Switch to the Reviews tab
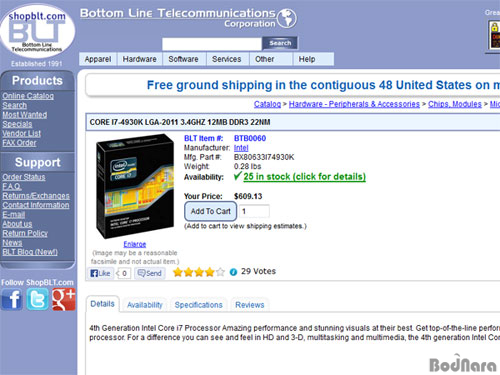The image size is (500, 375). pyautogui.click(x=250, y=305)
